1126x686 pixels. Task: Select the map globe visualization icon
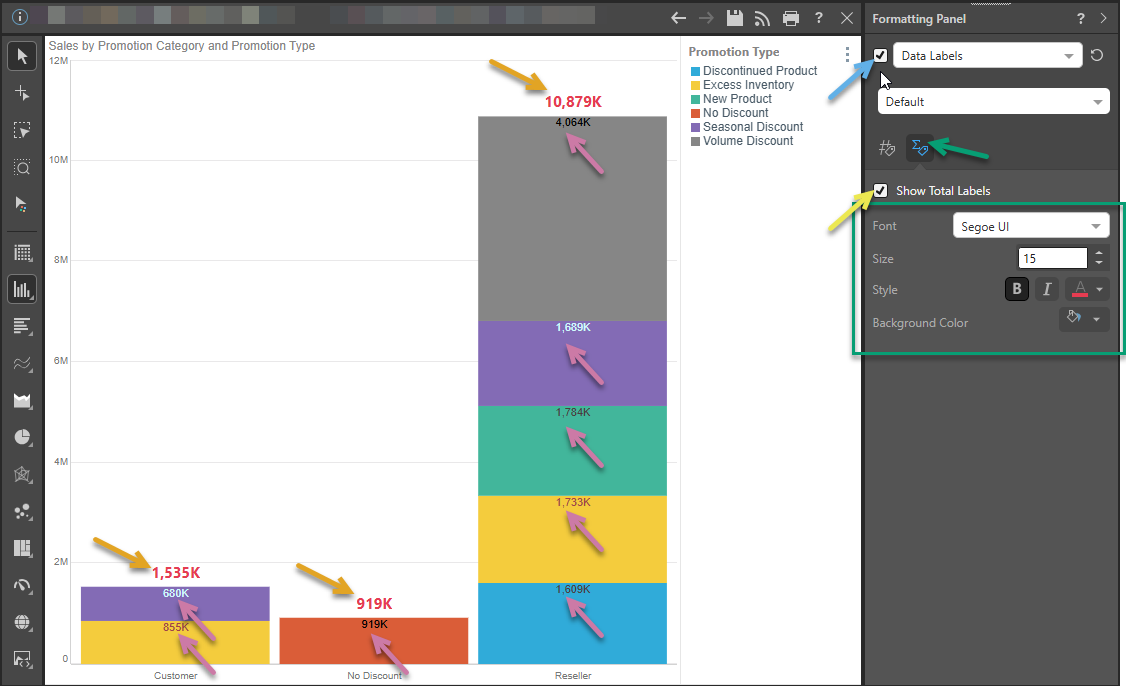pyautogui.click(x=22, y=622)
